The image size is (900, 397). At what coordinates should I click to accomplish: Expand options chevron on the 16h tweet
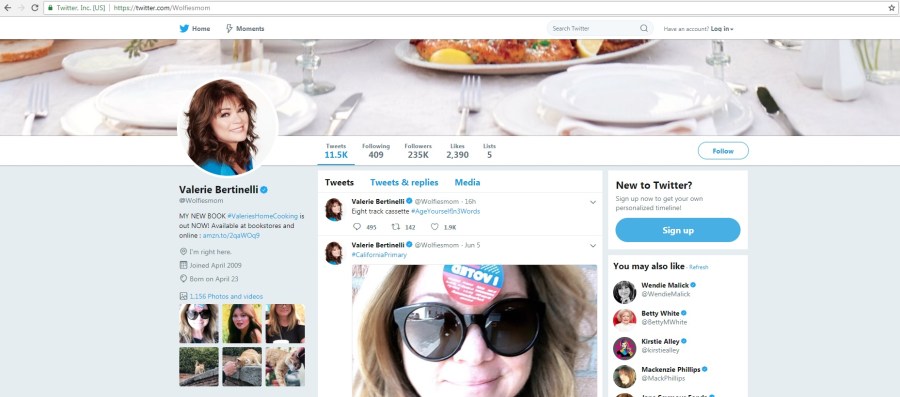tap(593, 202)
